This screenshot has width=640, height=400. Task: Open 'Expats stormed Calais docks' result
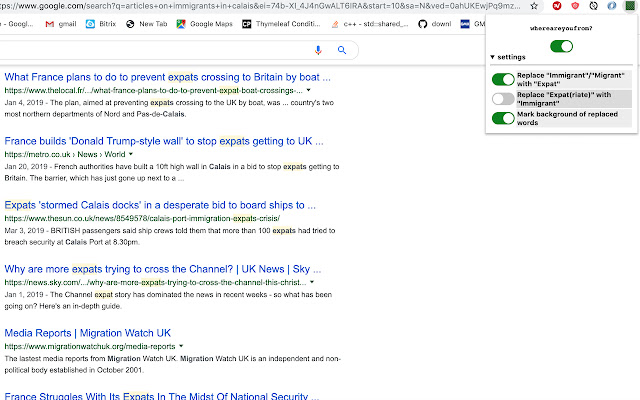coord(160,205)
